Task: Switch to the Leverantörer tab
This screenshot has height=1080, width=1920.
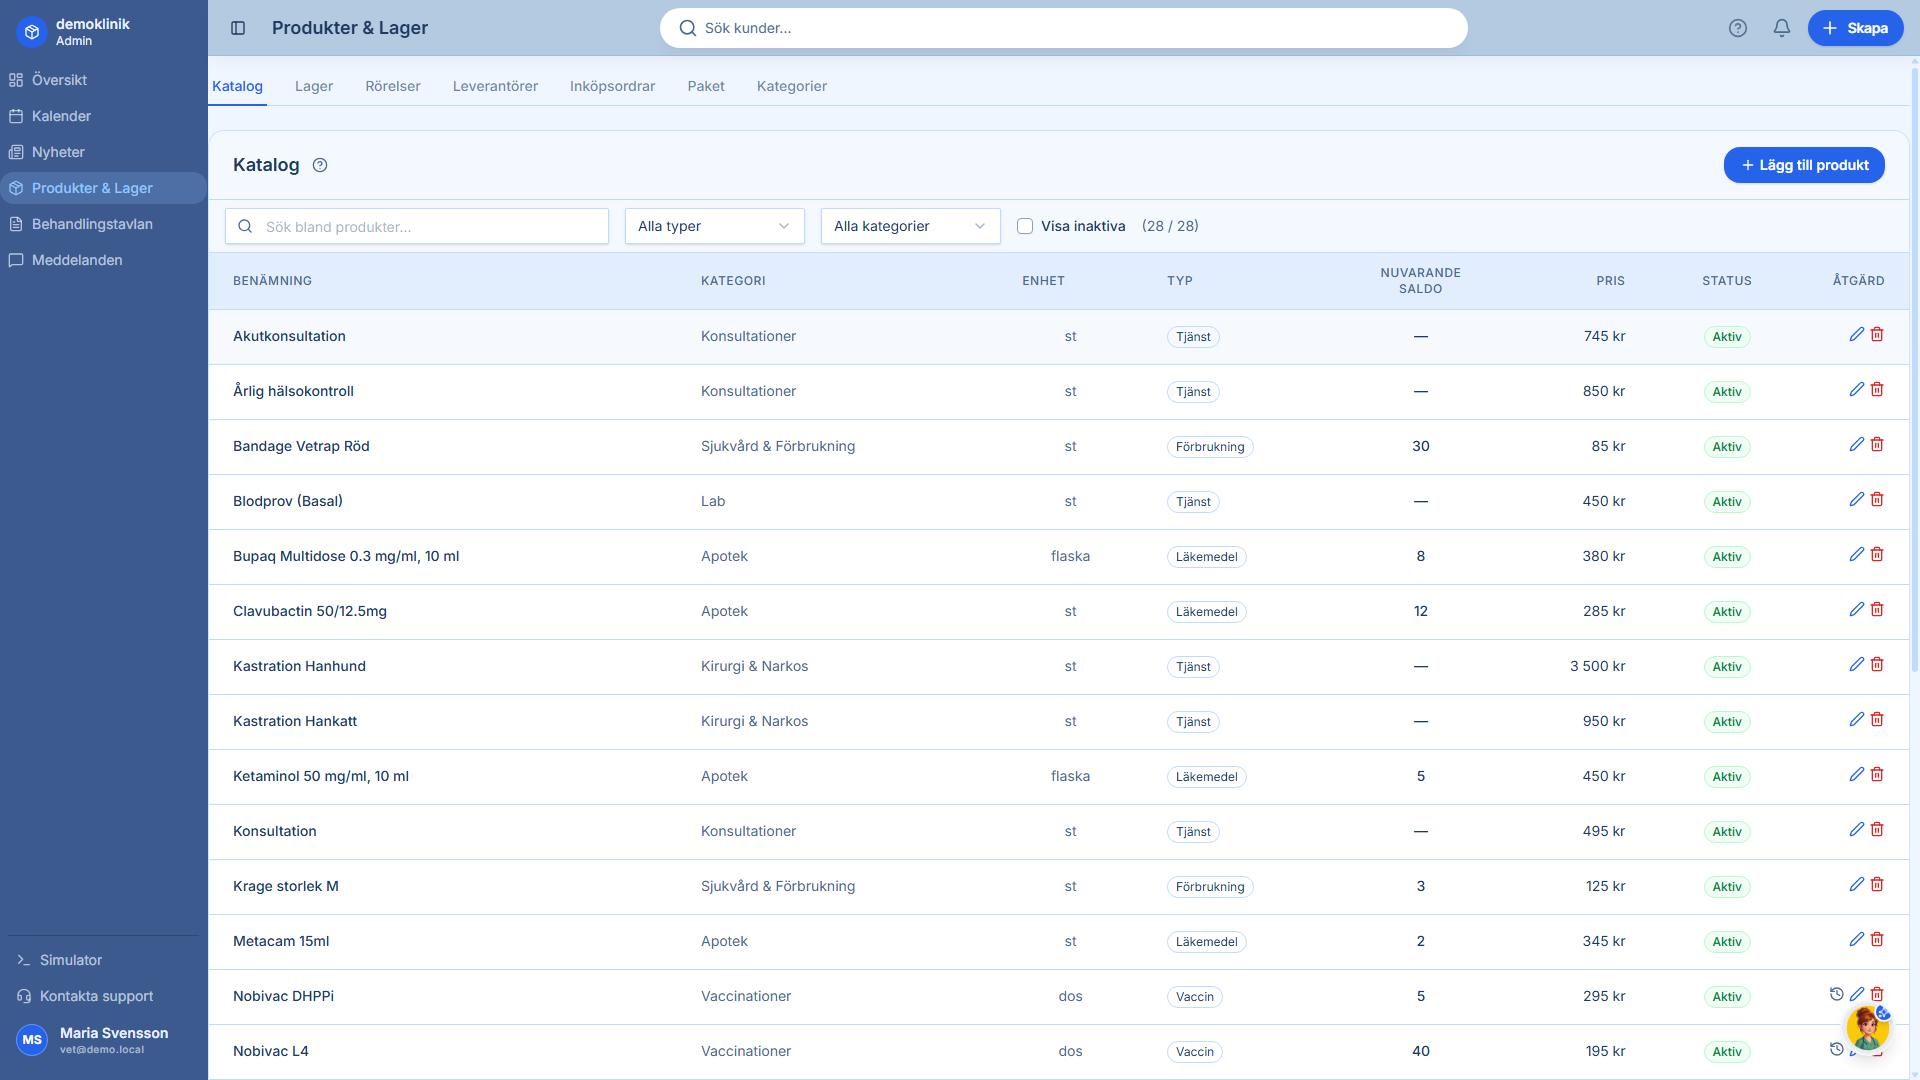Action: (x=495, y=86)
